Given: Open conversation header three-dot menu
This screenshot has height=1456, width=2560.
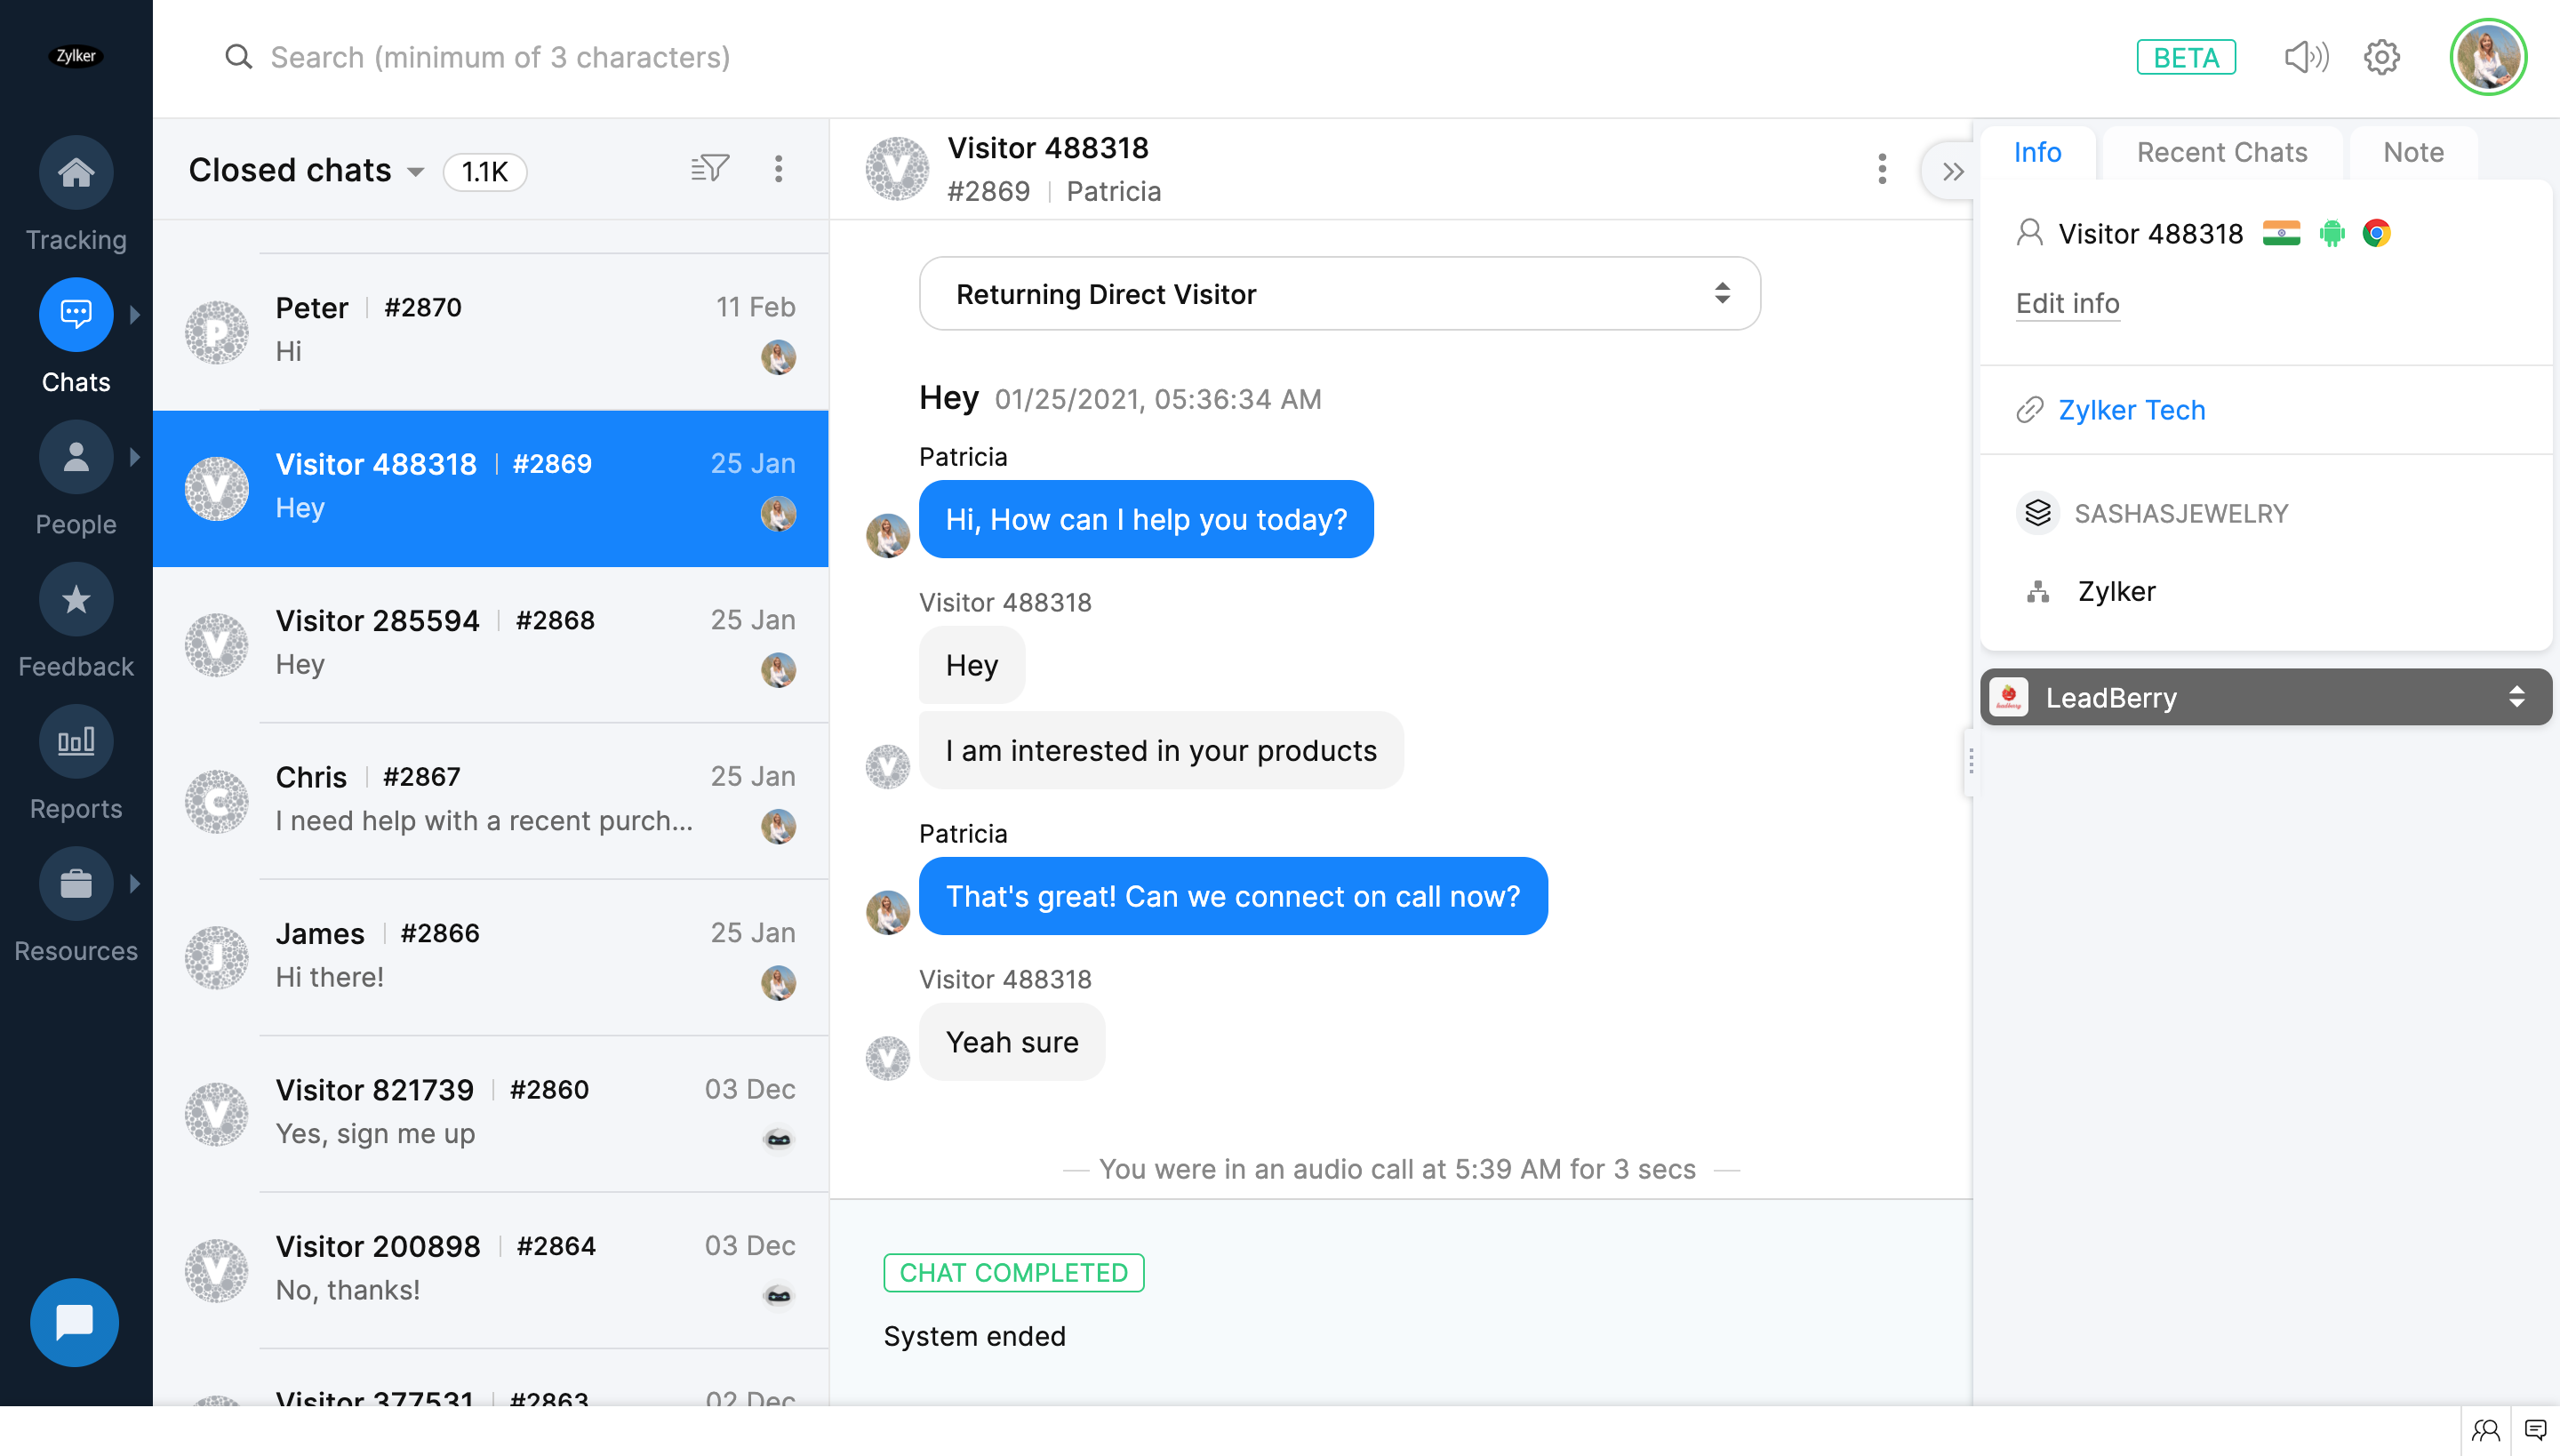Looking at the screenshot, I should tap(1882, 169).
